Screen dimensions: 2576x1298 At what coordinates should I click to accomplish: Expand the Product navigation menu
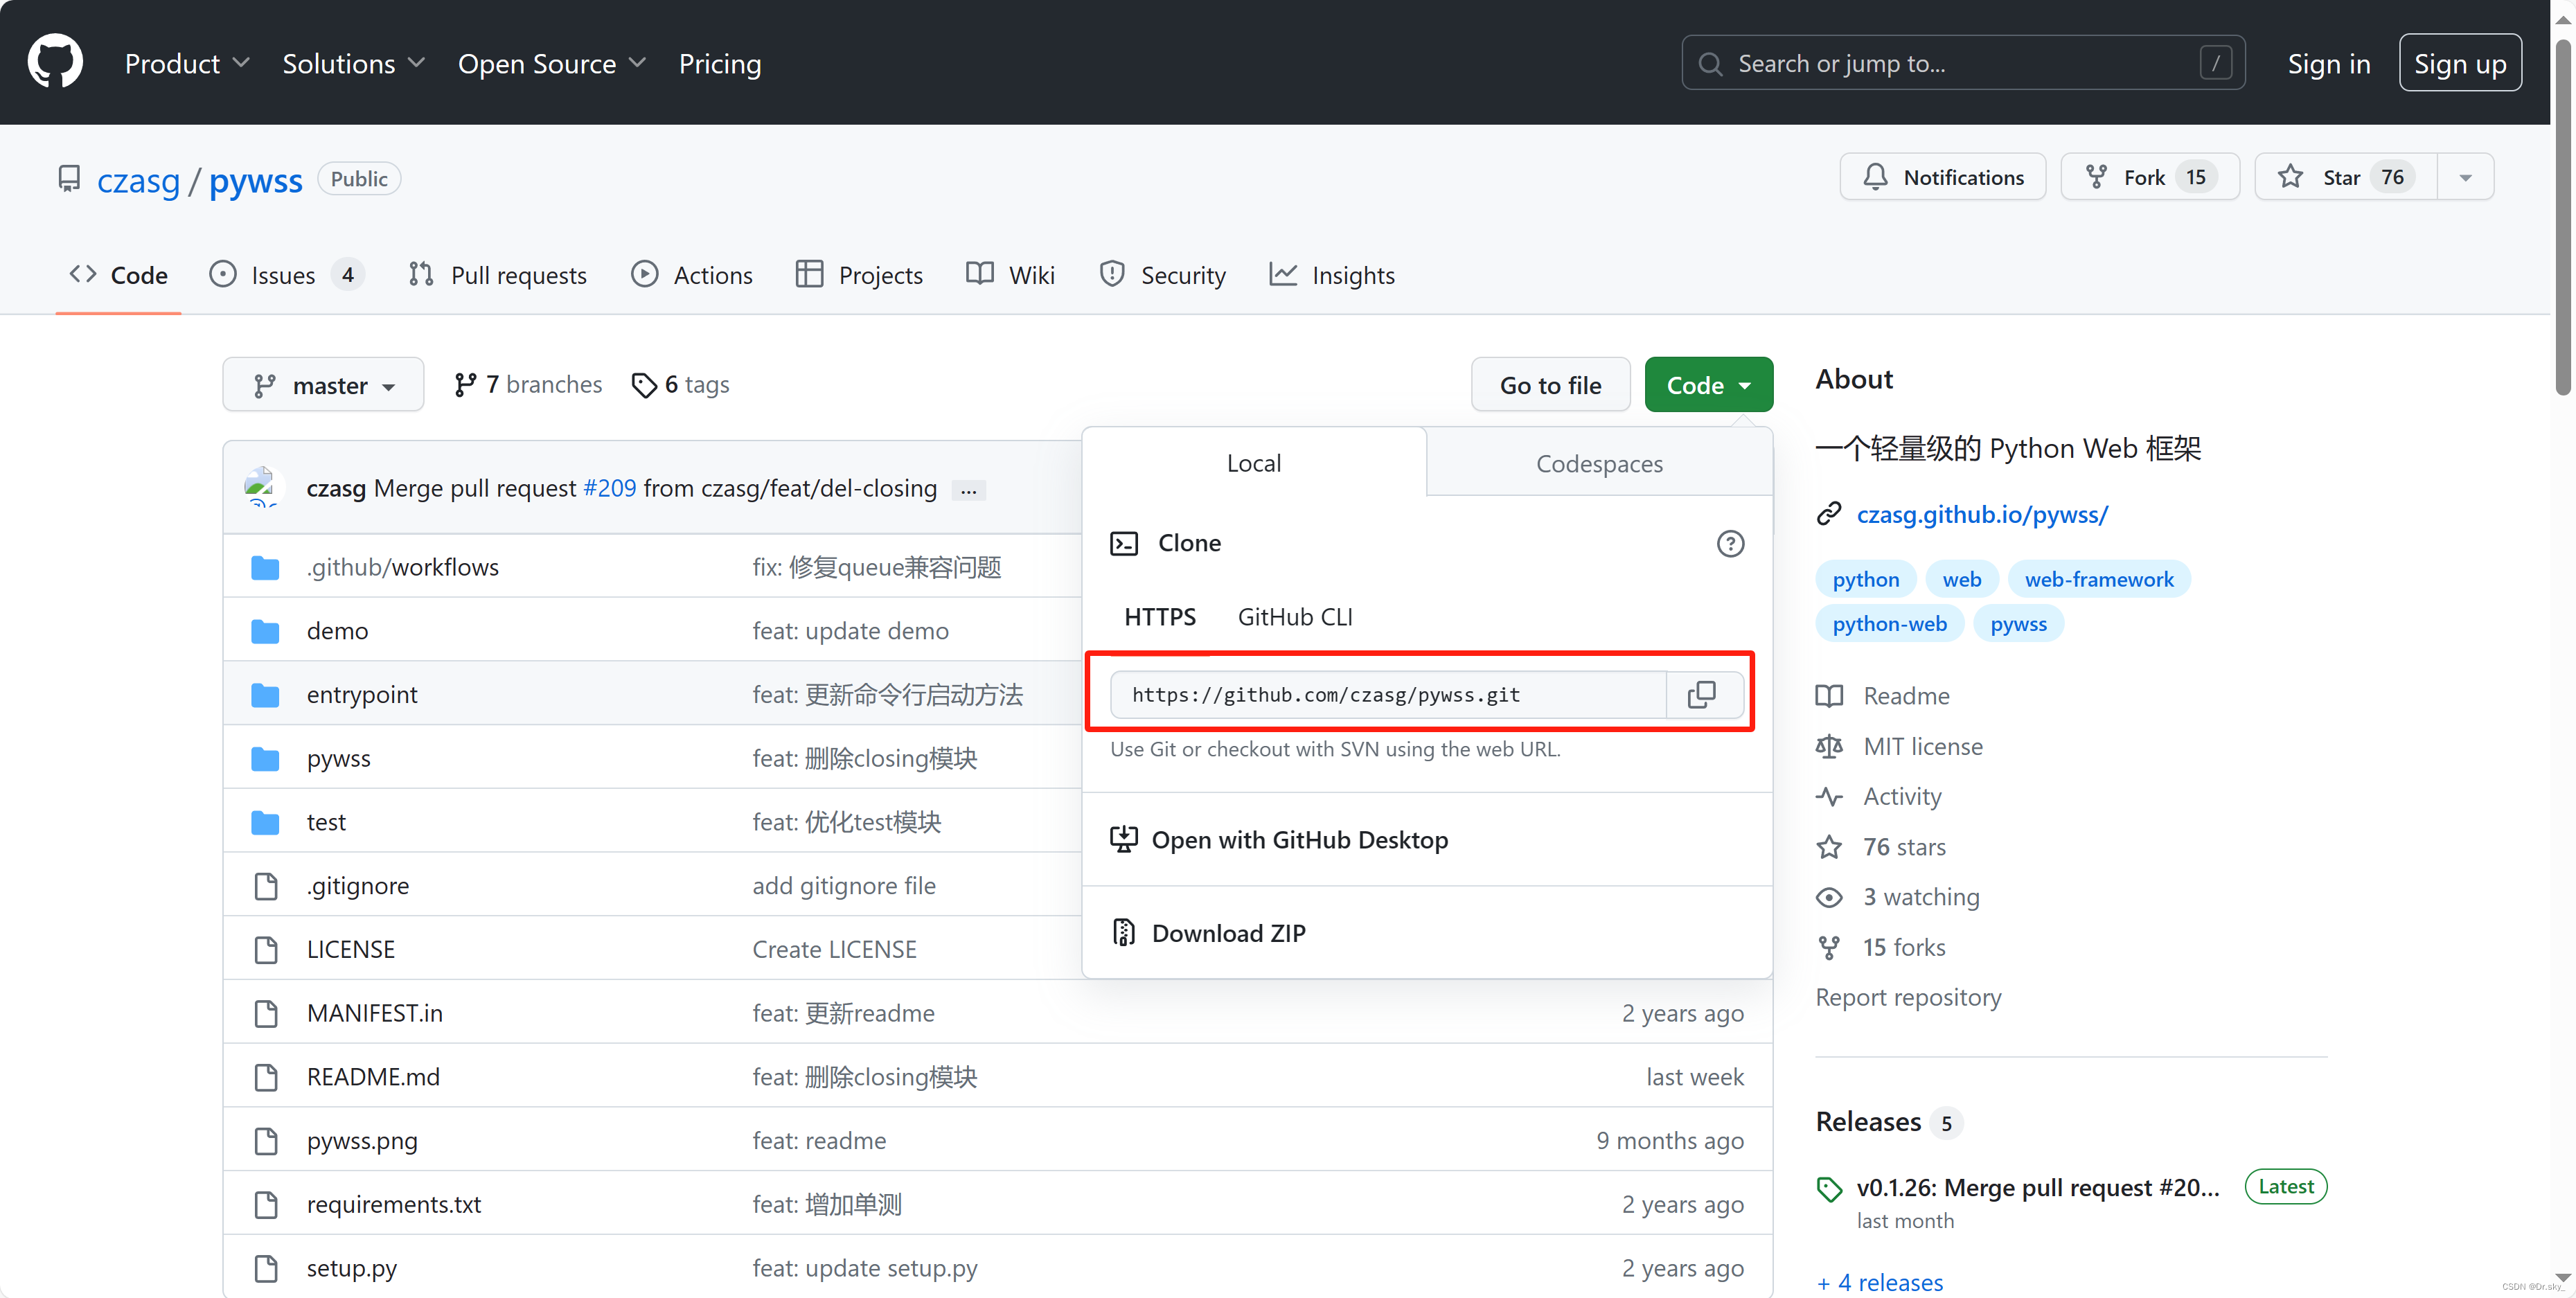[186, 63]
